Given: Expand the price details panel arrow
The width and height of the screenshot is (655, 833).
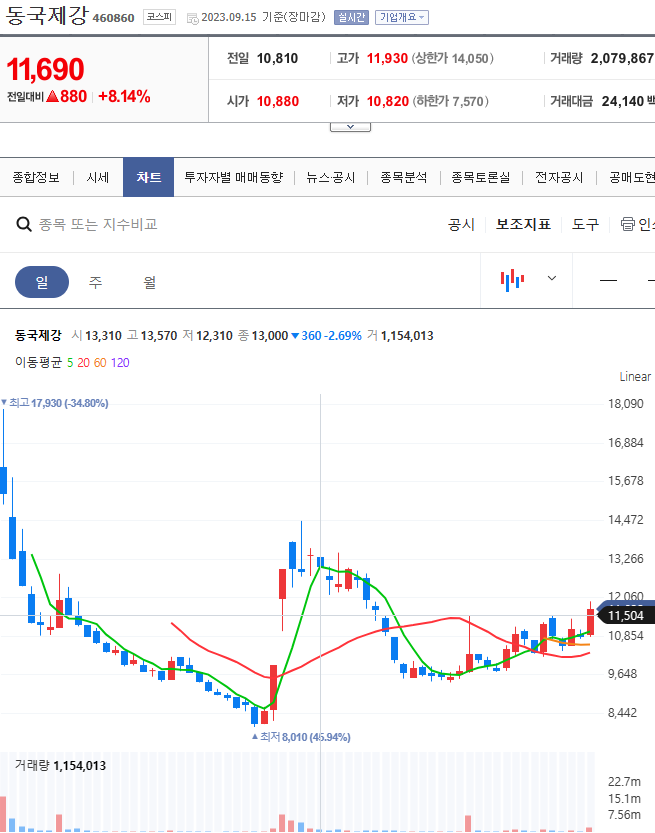Looking at the screenshot, I should click(x=350, y=127).
